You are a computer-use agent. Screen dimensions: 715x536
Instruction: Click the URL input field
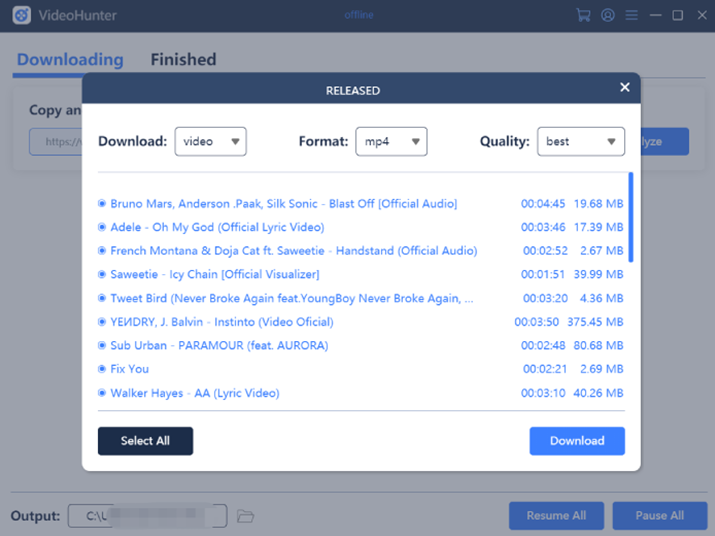tap(56, 142)
